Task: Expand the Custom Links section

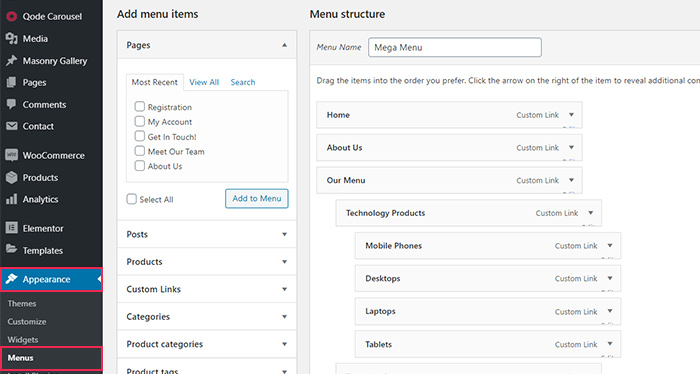Action: (284, 289)
